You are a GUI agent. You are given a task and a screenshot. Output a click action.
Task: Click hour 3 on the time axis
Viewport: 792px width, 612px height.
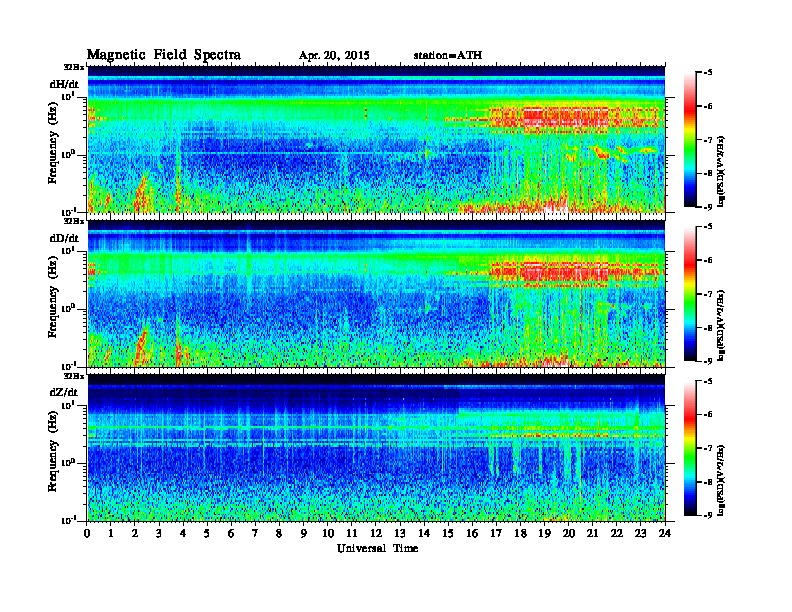point(159,533)
